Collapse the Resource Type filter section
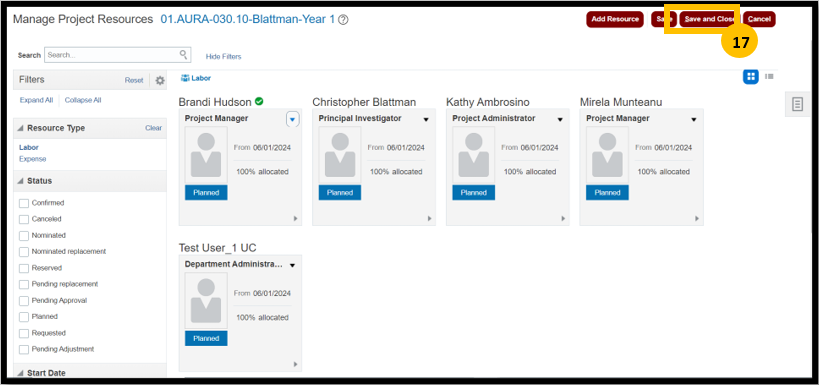This screenshot has width=819, height=385. [20, 129]
